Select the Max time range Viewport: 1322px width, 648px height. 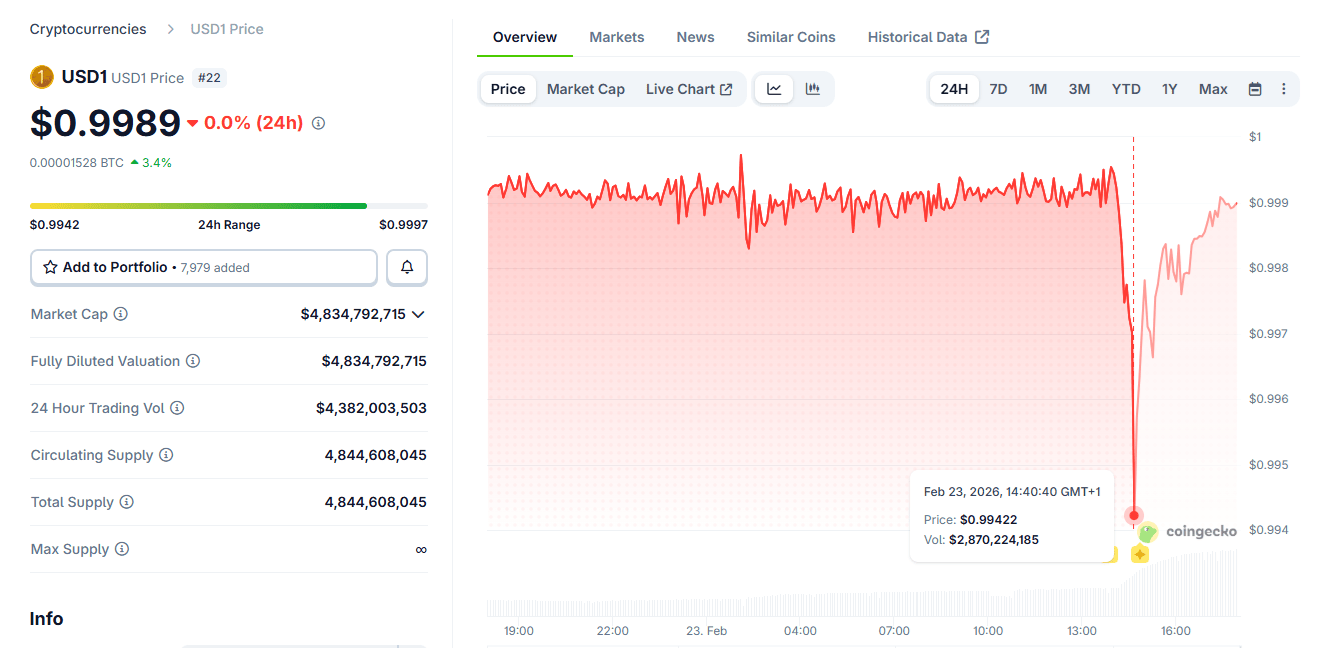pyautogui.click(x=1213, y=89)
